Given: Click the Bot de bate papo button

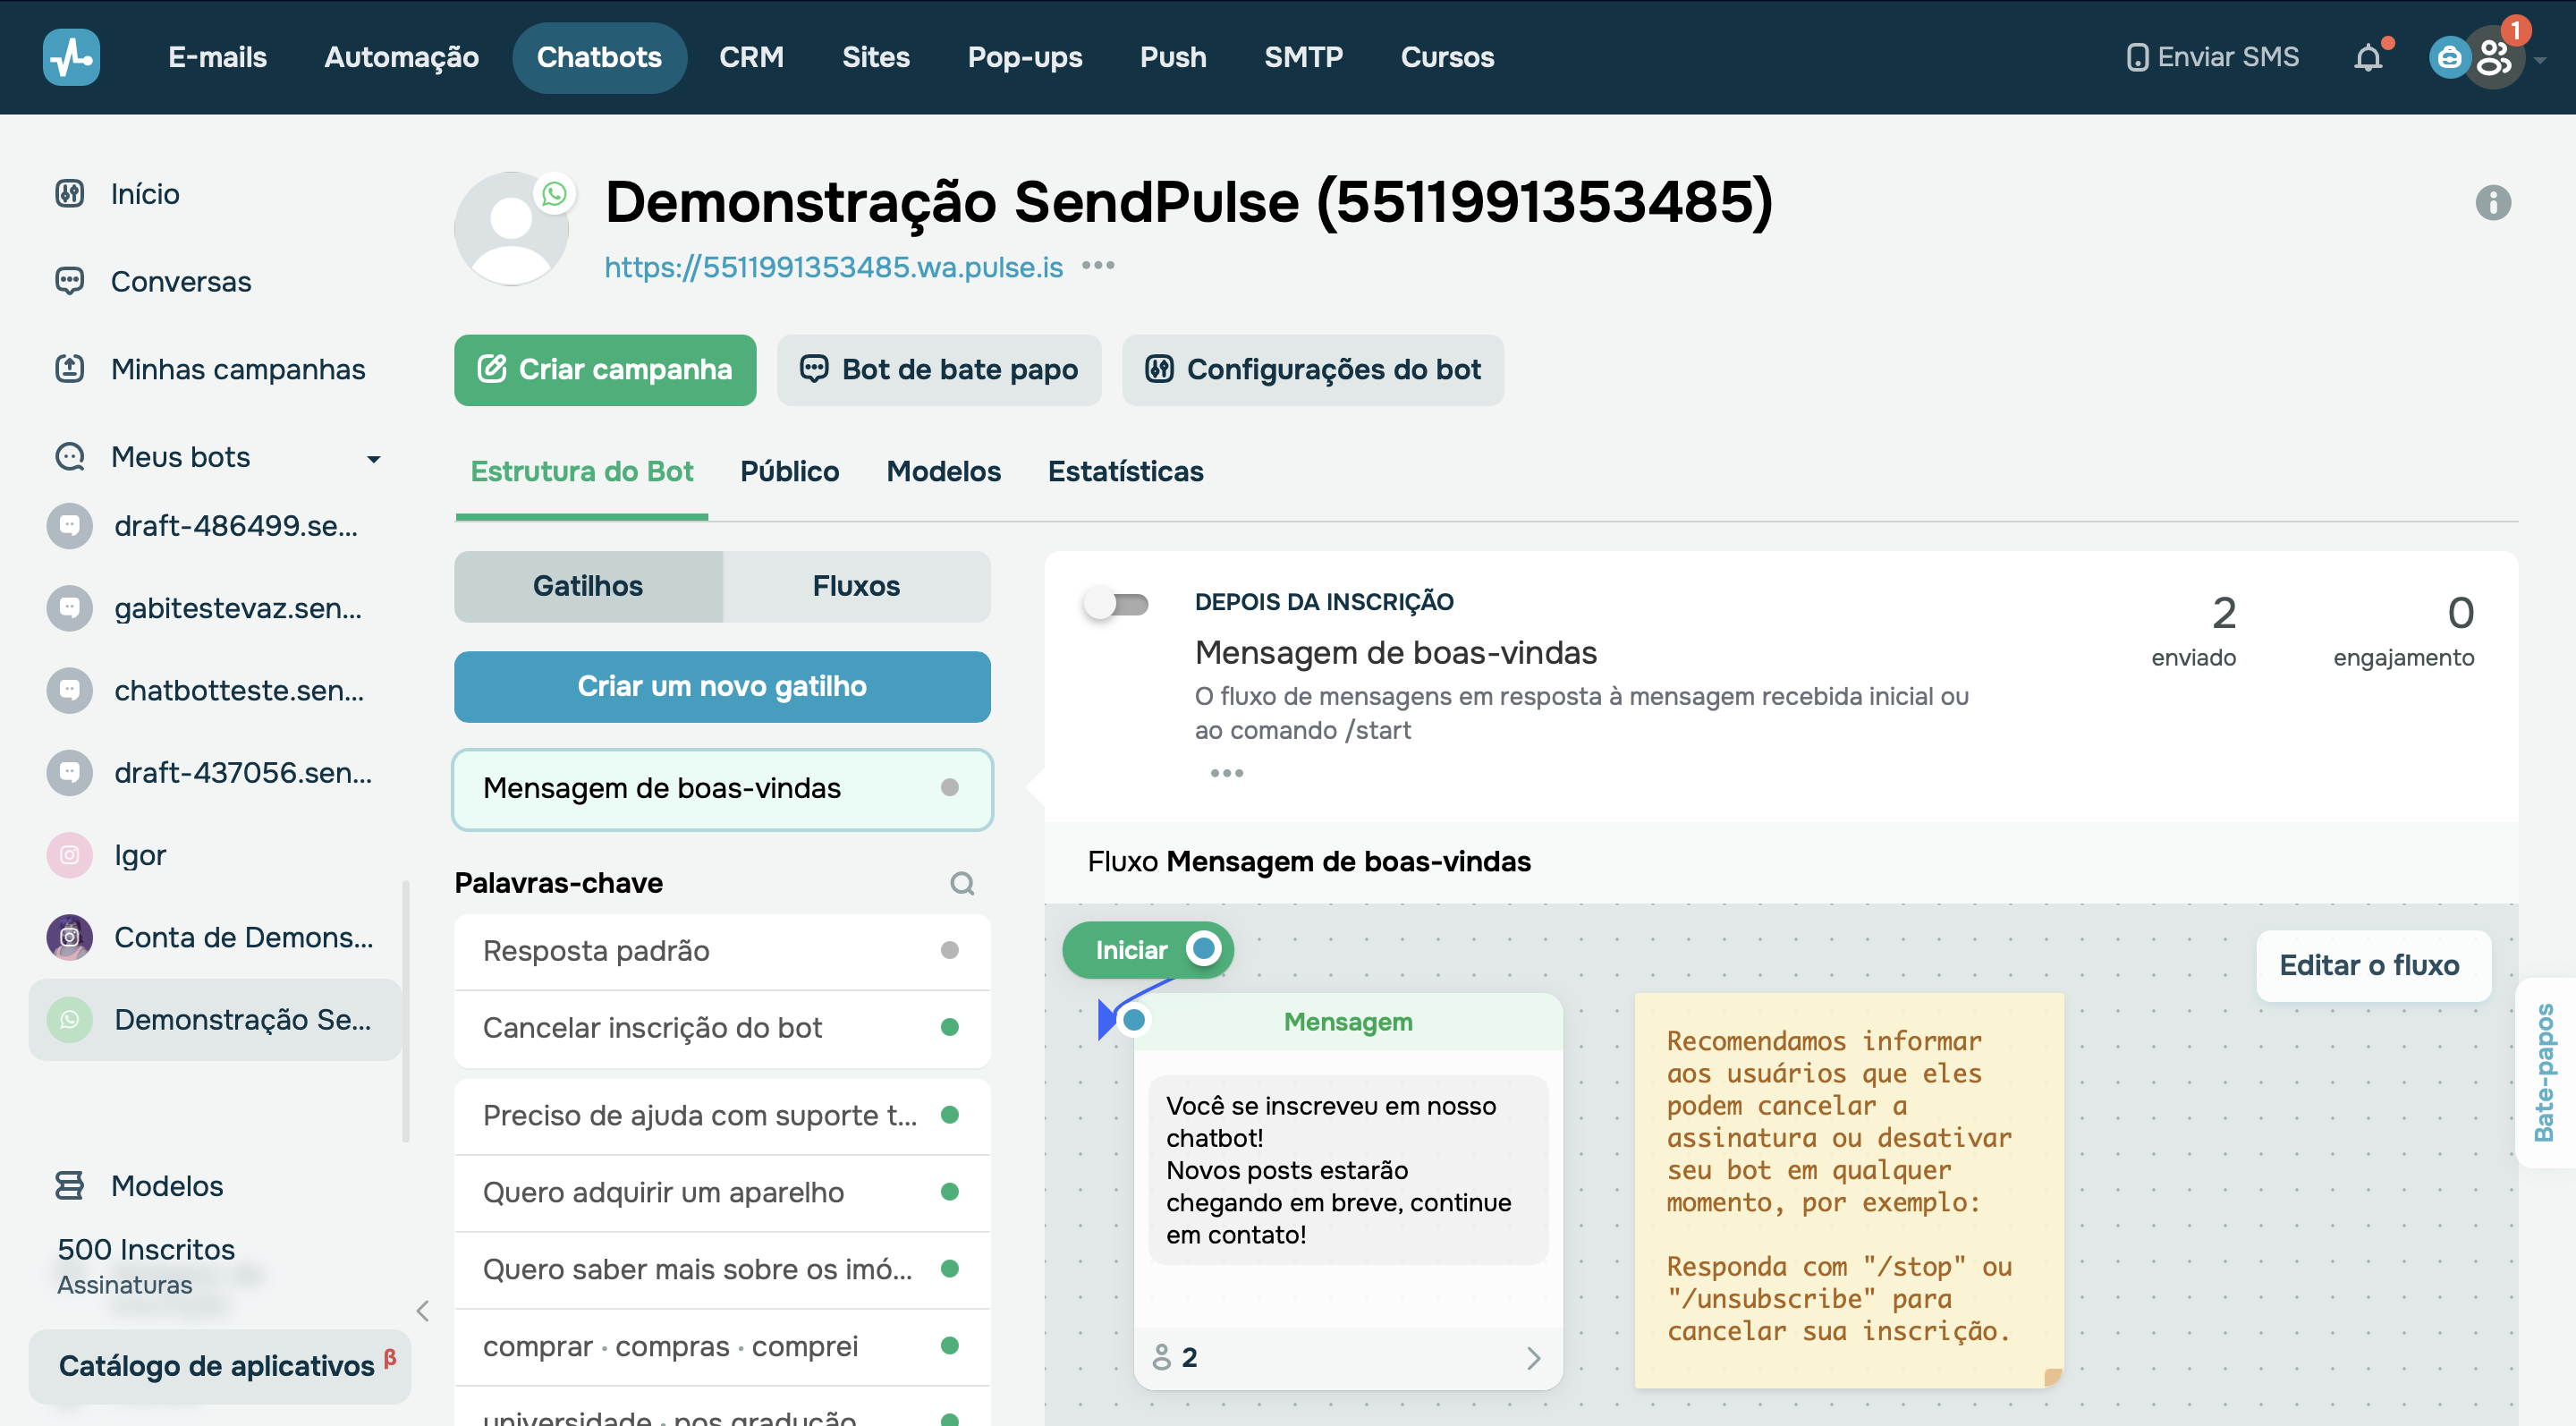Looking at the screenshot, I should click(939, 370).
